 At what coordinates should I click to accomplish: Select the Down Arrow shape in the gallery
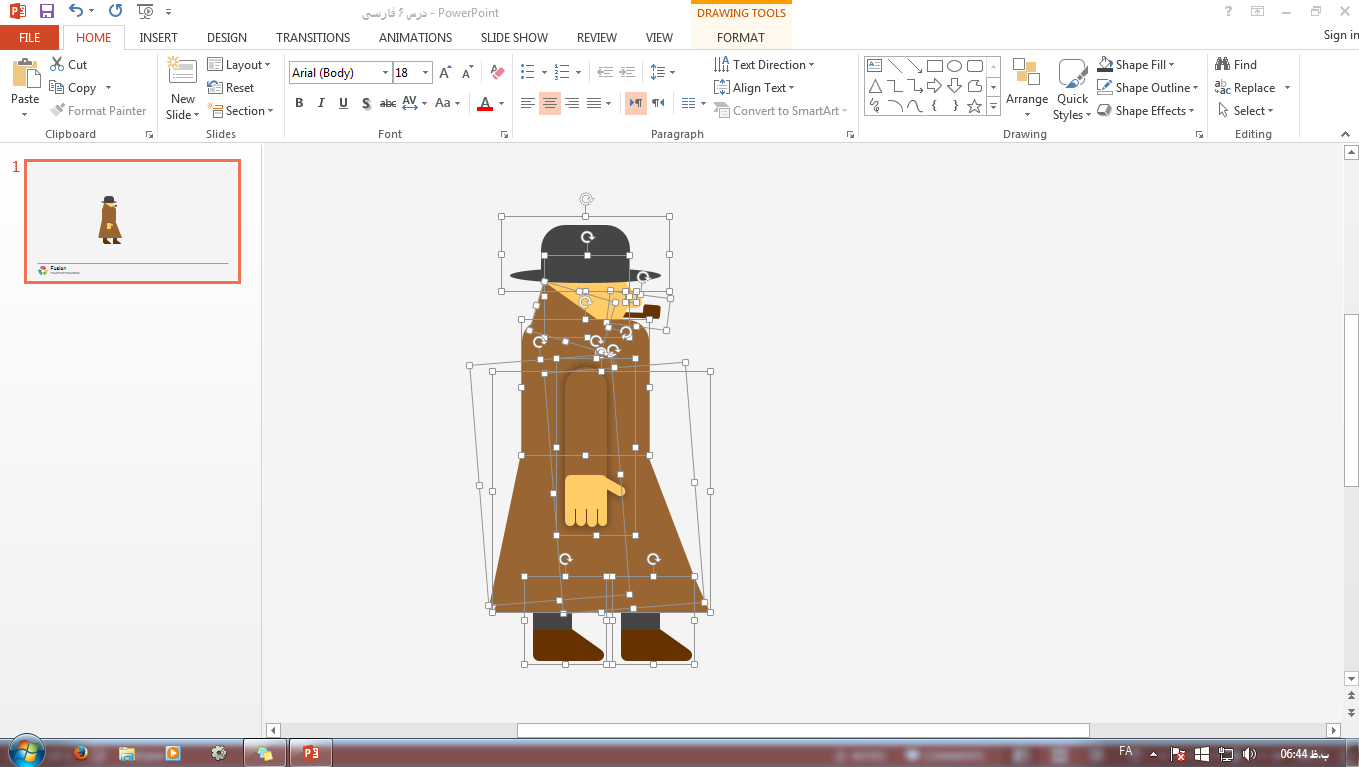[x=955, y=86]
